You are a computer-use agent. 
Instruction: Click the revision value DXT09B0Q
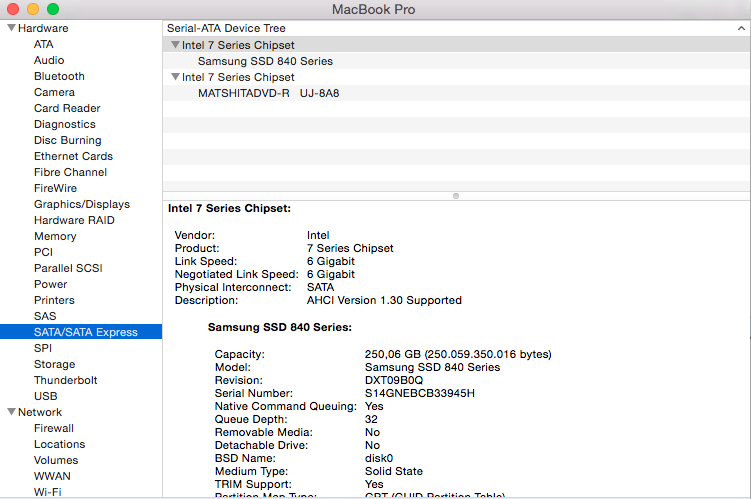pyautogui.click(x=394, y=380)
